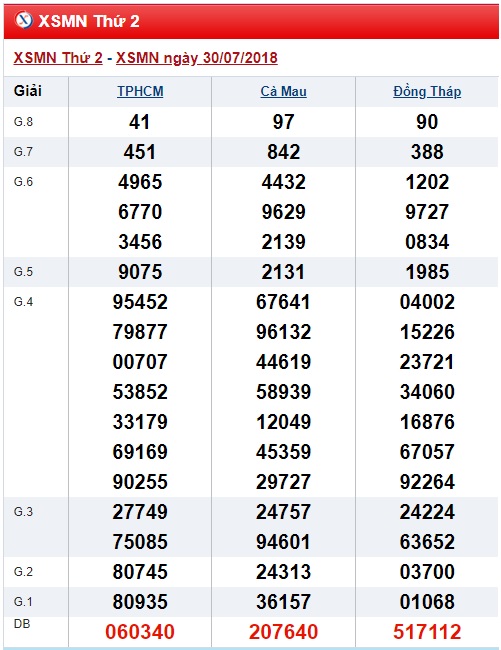Click the G.4 row label
The height and width of the screenshot is (650, 501).
coord(23,302)
